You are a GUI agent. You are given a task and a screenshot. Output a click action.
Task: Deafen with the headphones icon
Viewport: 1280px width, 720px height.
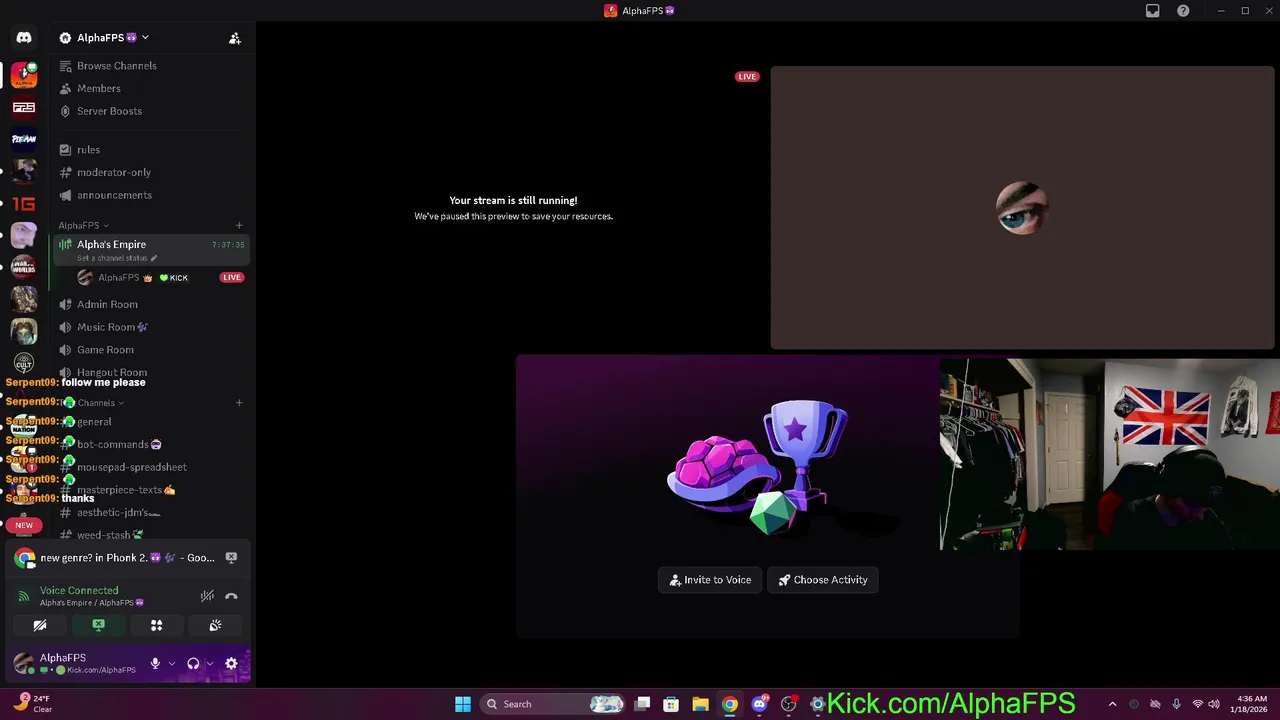pyautogui.click(x=193, y=663)
